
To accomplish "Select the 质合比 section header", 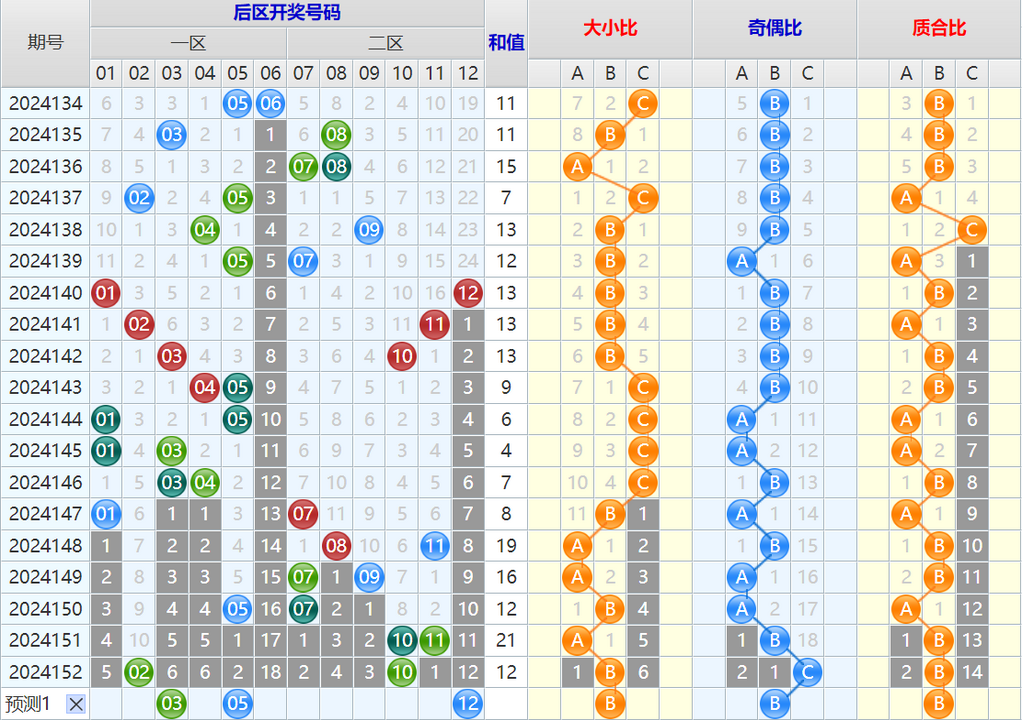I will (939, 29).
